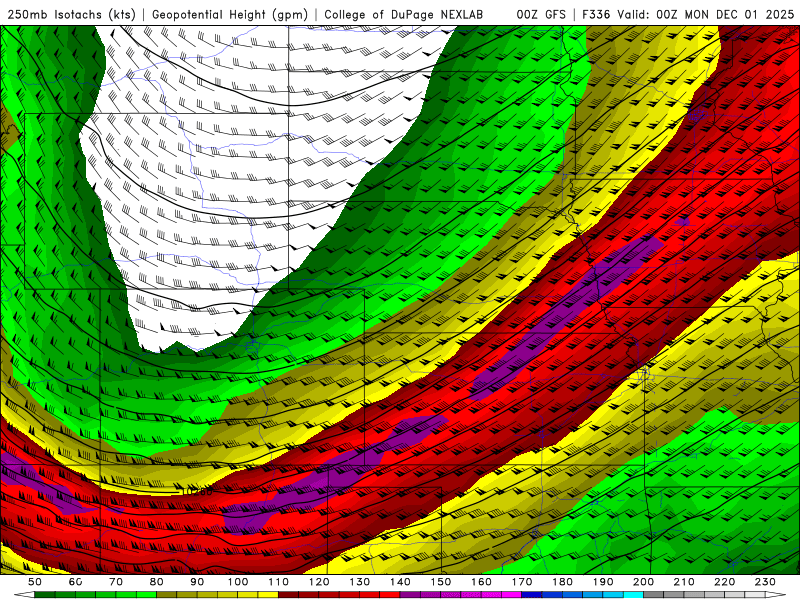Click the 80 value on the color scale
Image resolution: width=800 pixels, height=600 pixels.
[x=157, y=582]
